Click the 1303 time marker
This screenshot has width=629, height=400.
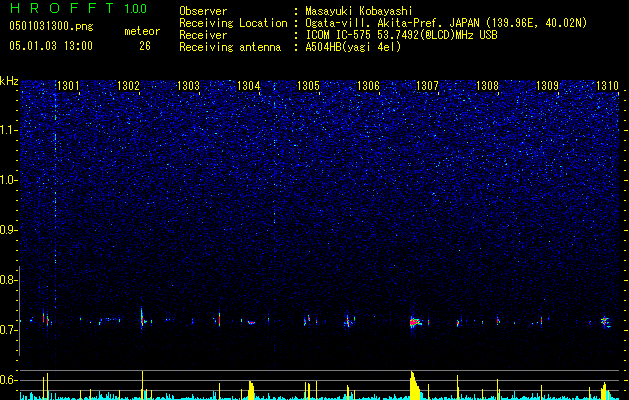click(x=188, y=86)
